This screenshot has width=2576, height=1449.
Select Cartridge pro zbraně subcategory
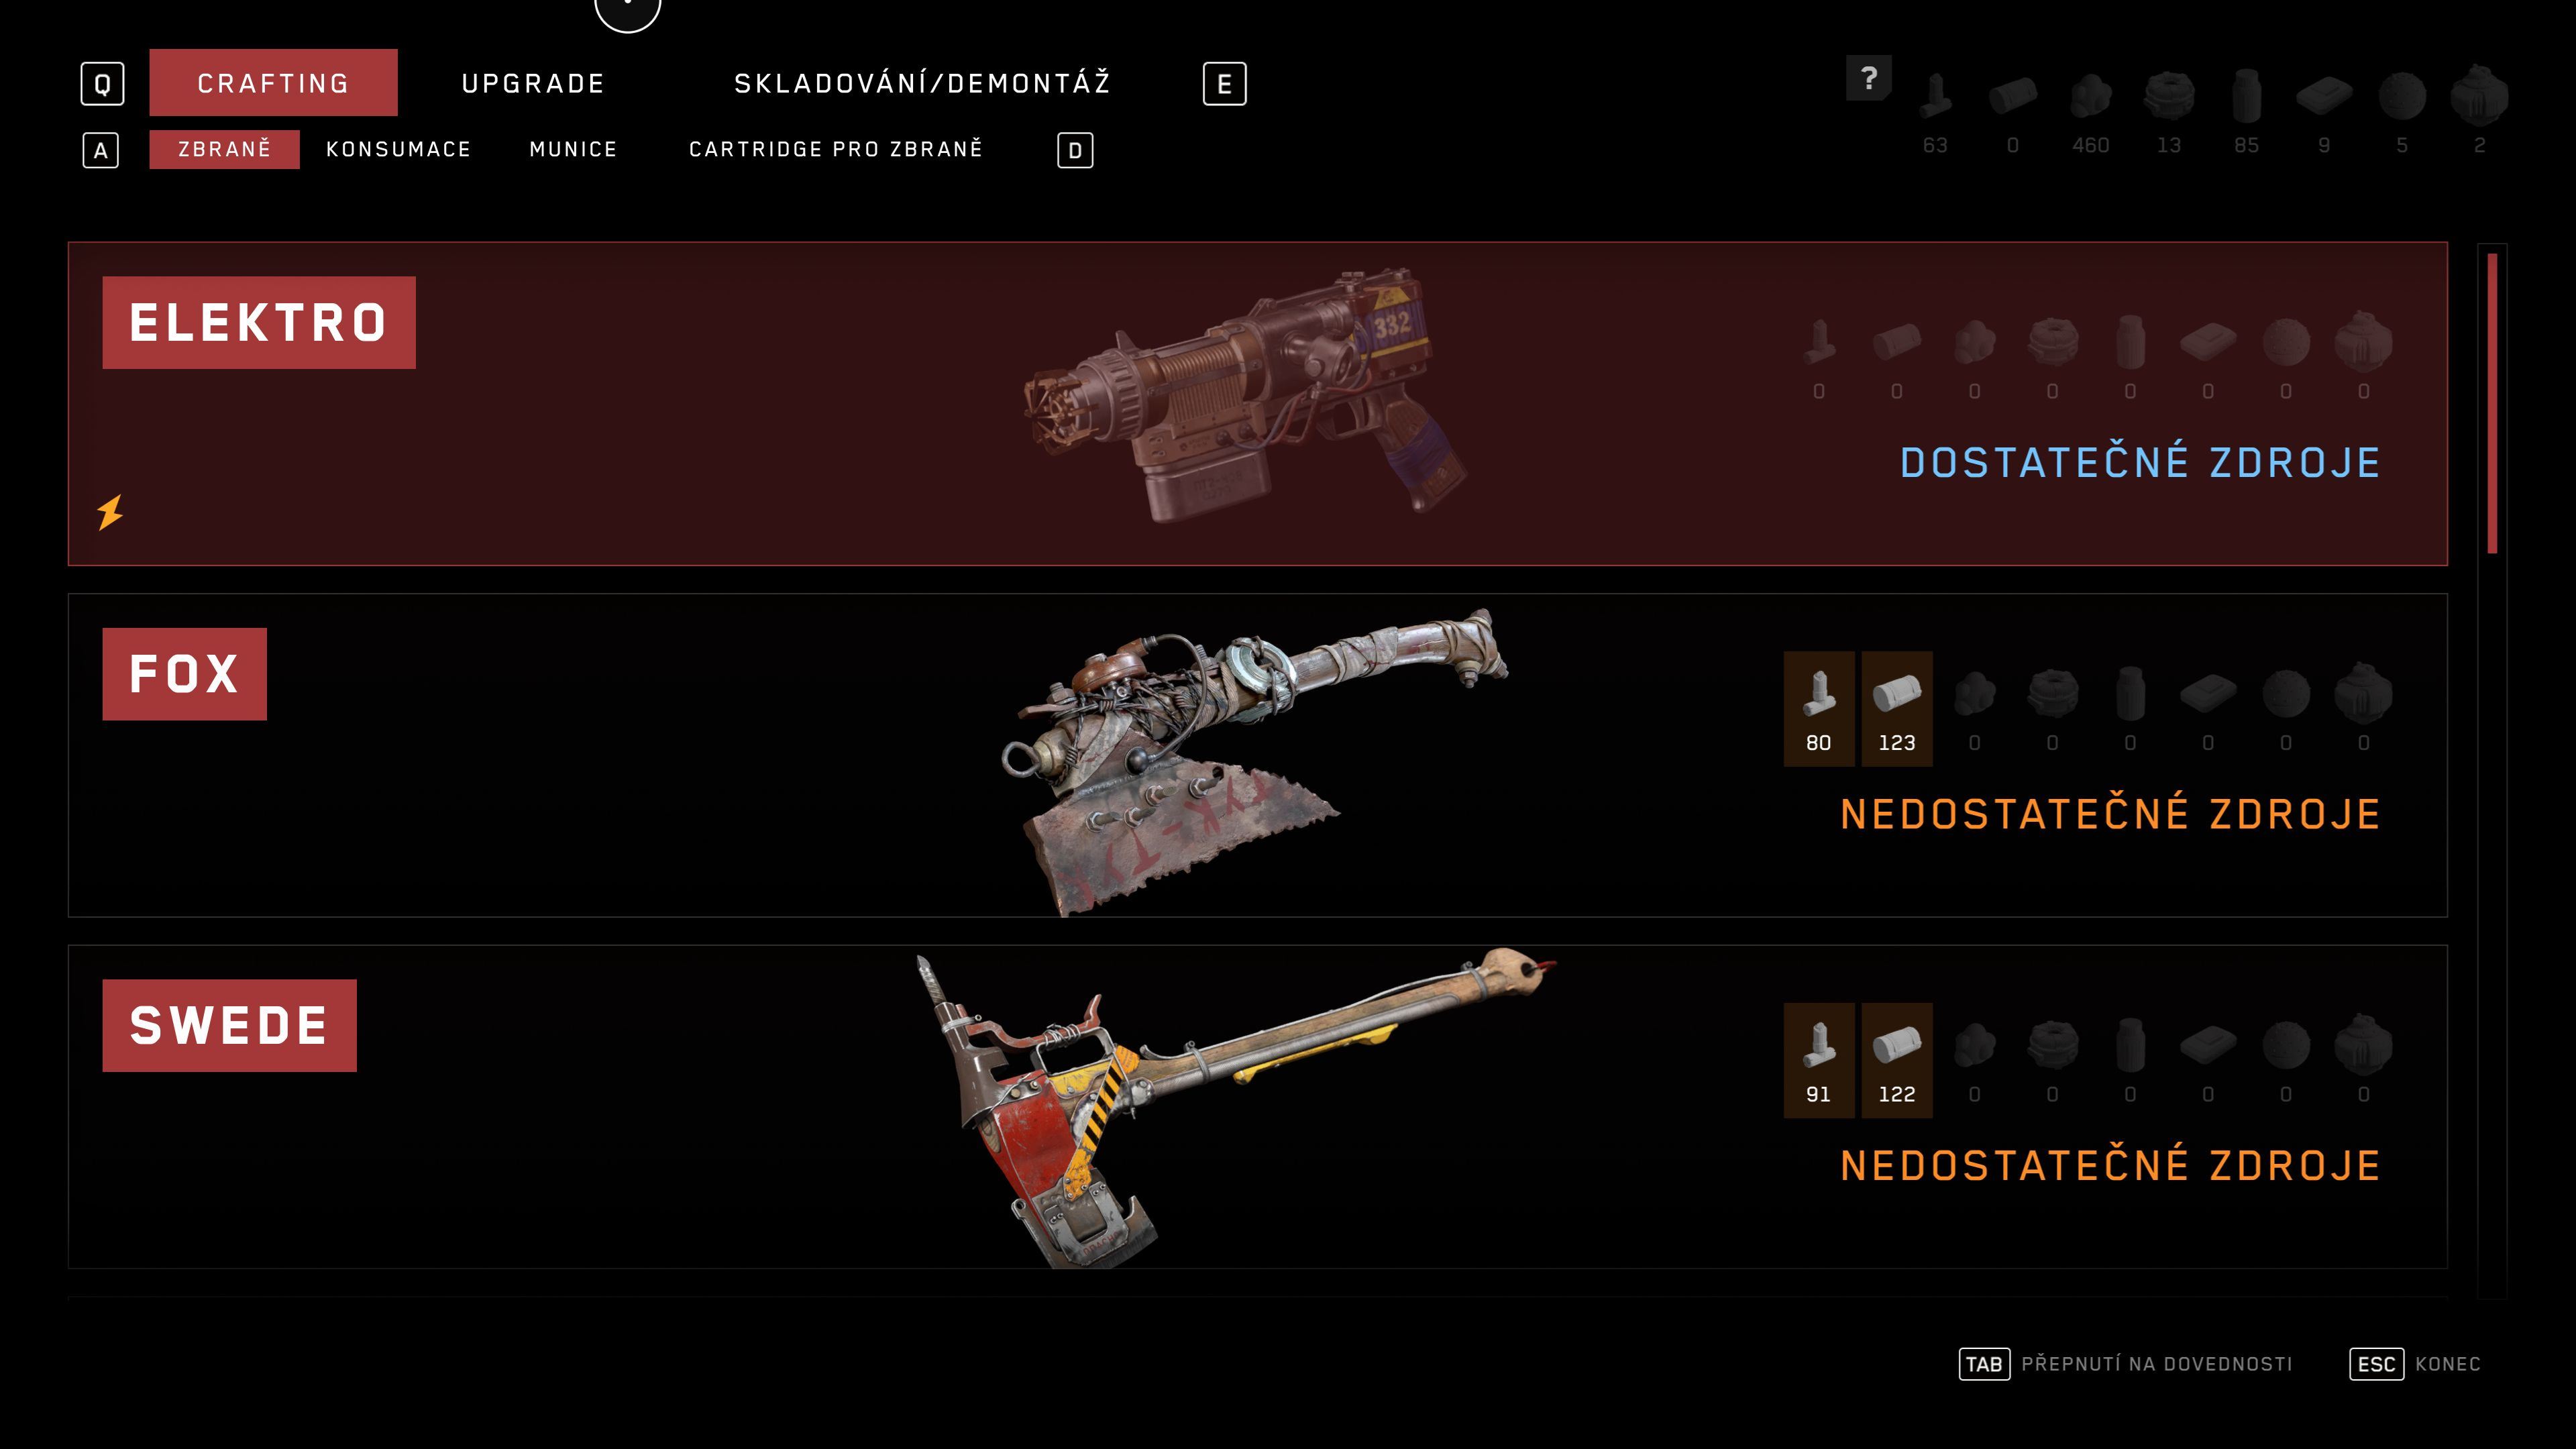point(836,149)
